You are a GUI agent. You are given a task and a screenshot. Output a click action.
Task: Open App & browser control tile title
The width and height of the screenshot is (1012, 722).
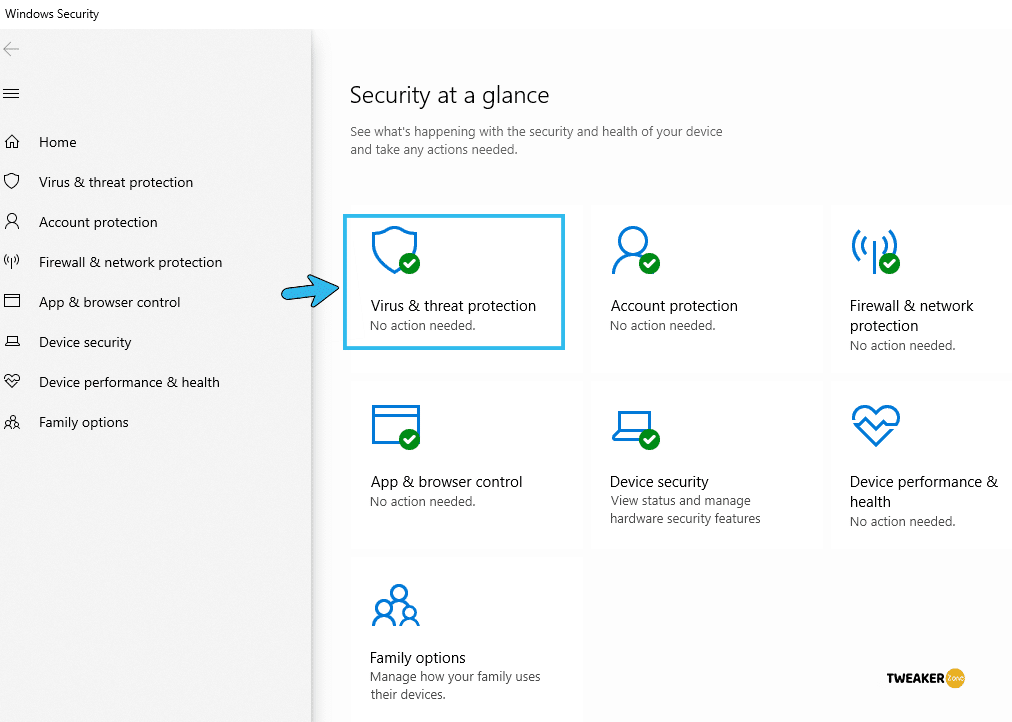(x=446, y=482)
